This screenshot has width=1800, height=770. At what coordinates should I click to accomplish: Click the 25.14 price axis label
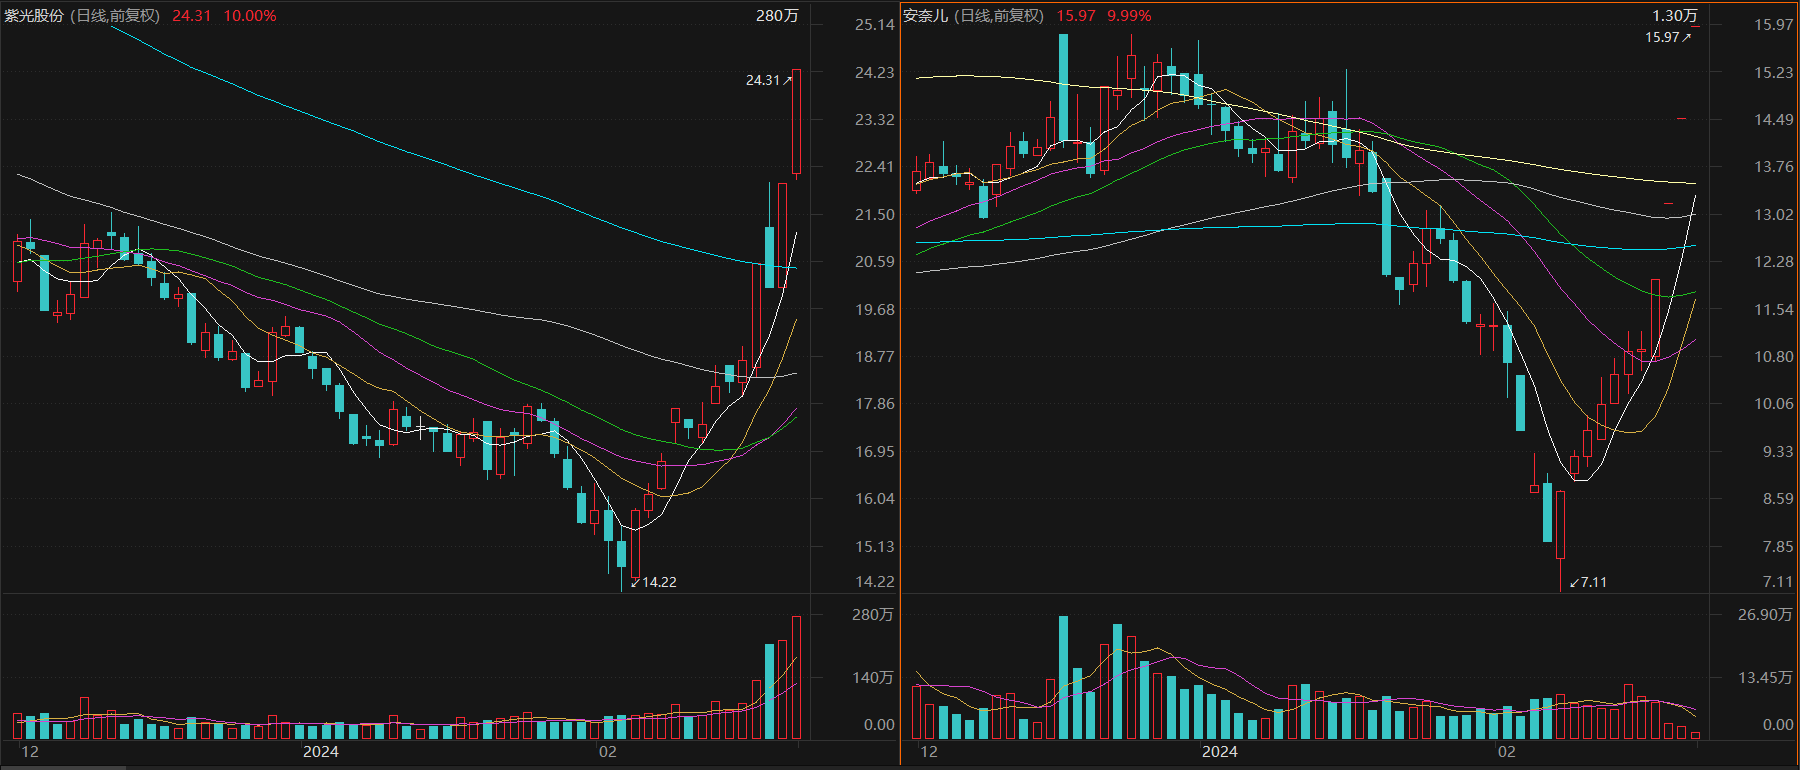[874, 25]
